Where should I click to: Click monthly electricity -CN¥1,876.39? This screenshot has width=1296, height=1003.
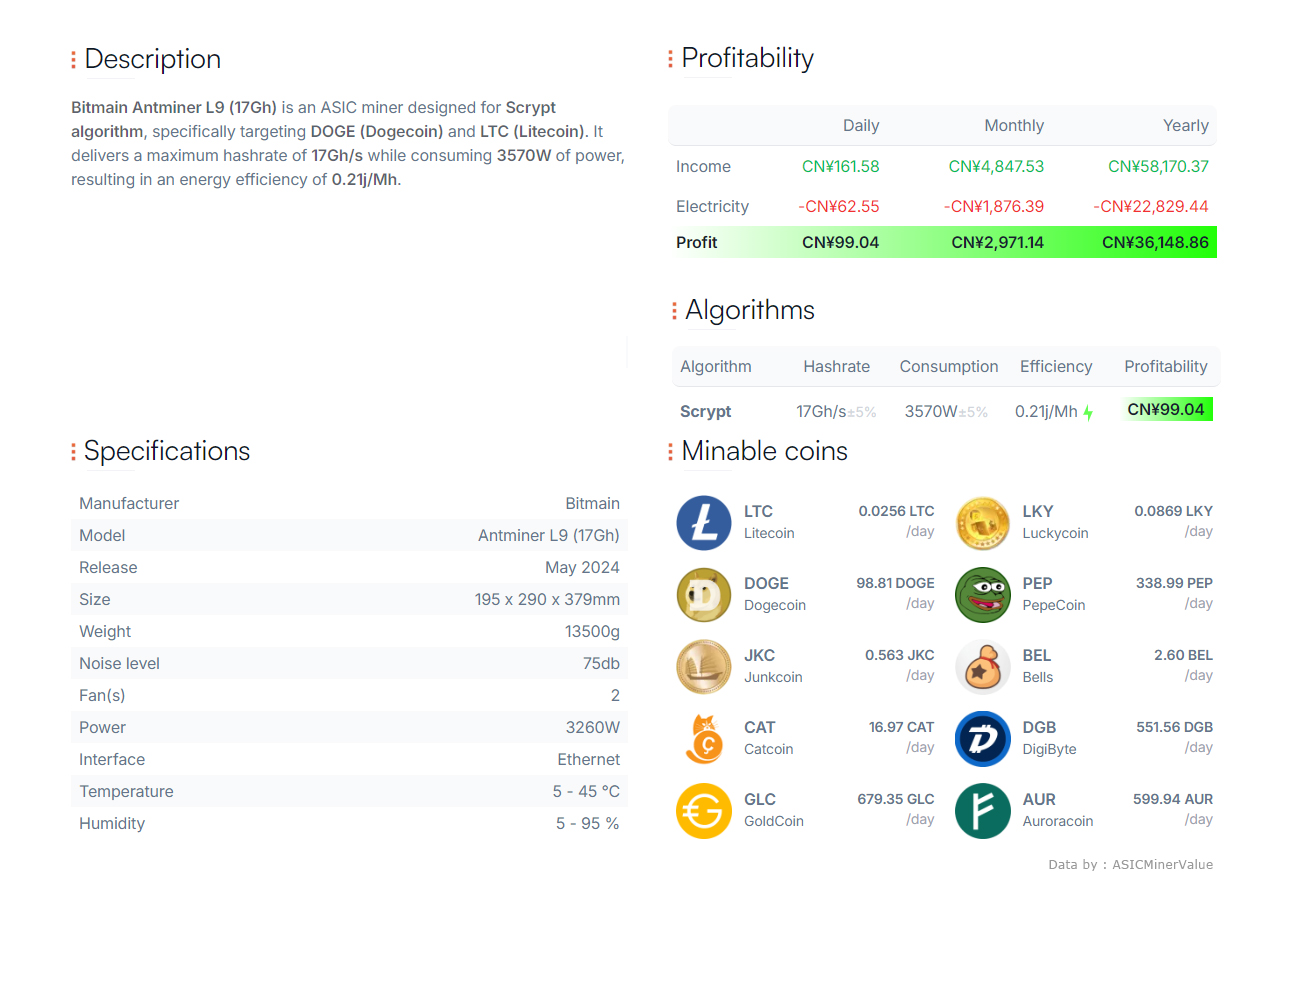[x=994, y=206]
